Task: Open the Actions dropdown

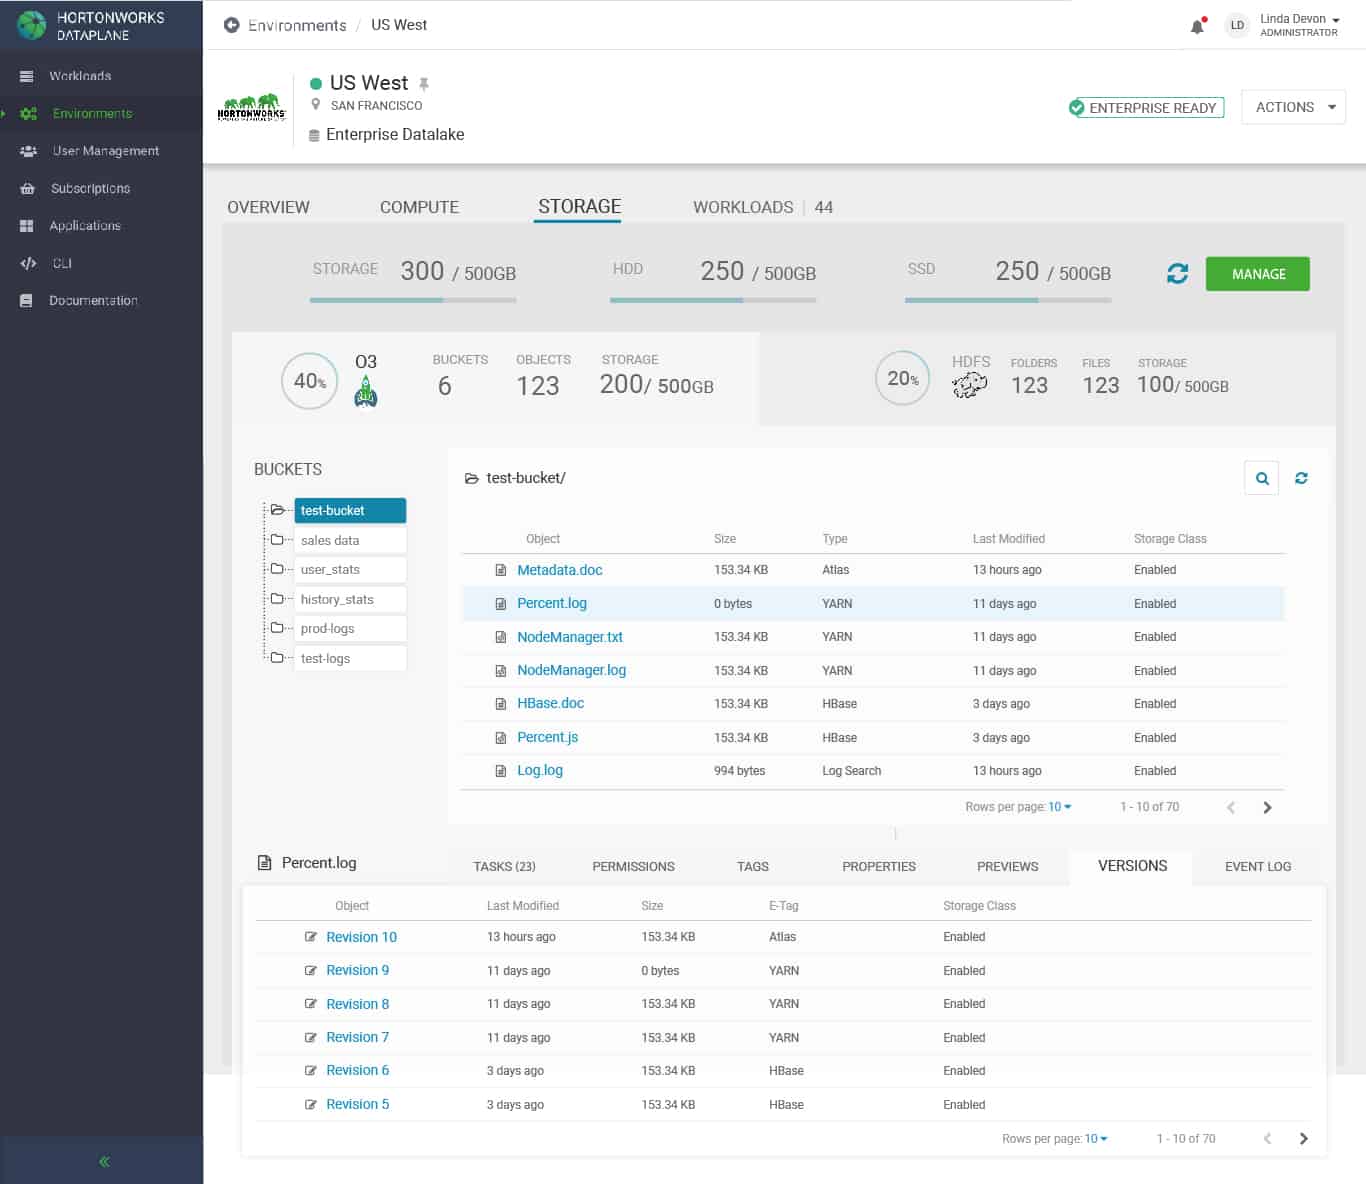Action: [x=1293, y=107]
